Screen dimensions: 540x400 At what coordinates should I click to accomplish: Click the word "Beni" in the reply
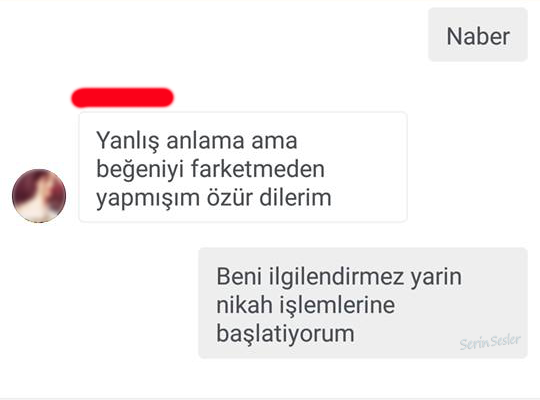click(239, 276)
